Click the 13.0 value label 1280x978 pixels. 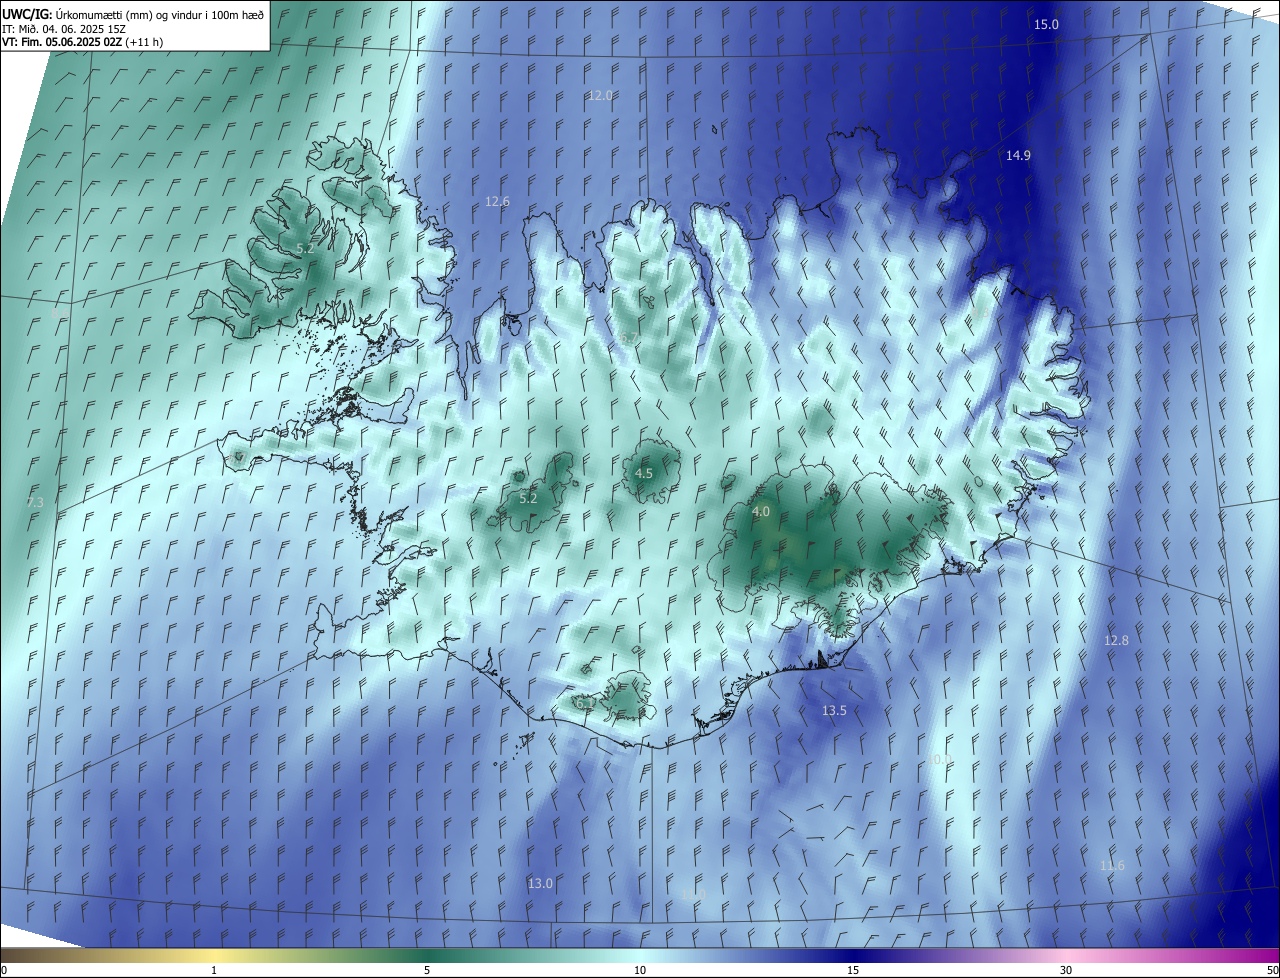click(540, 883)
